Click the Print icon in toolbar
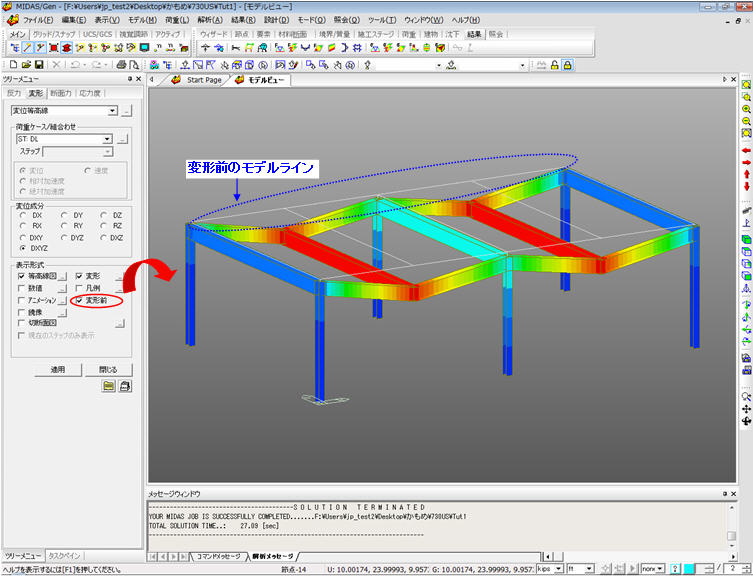The height and width of the screenshot is (577, 753). [x=121, y=65]
